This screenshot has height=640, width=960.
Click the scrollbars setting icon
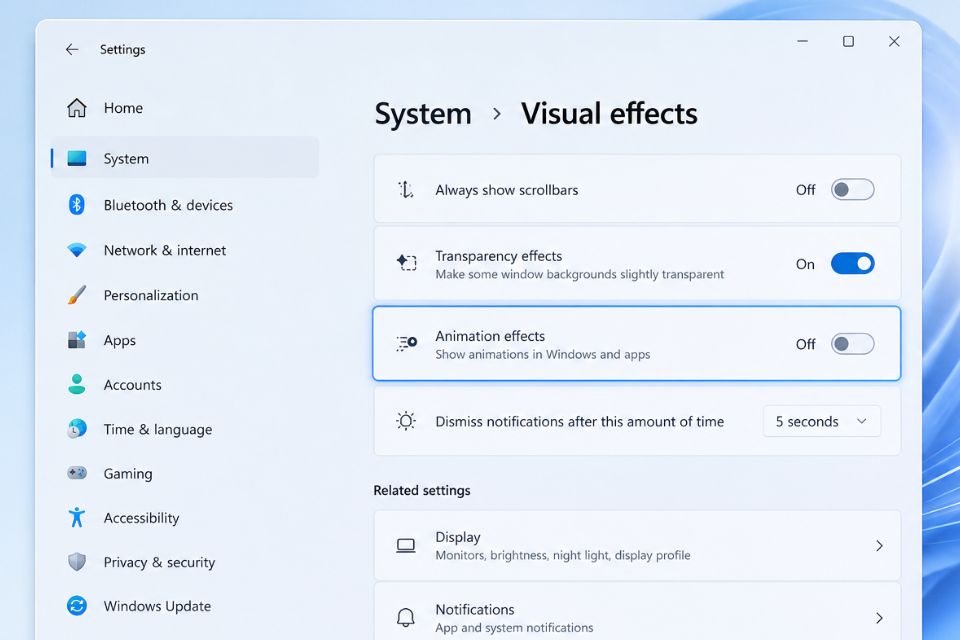[x=406, y=189]
